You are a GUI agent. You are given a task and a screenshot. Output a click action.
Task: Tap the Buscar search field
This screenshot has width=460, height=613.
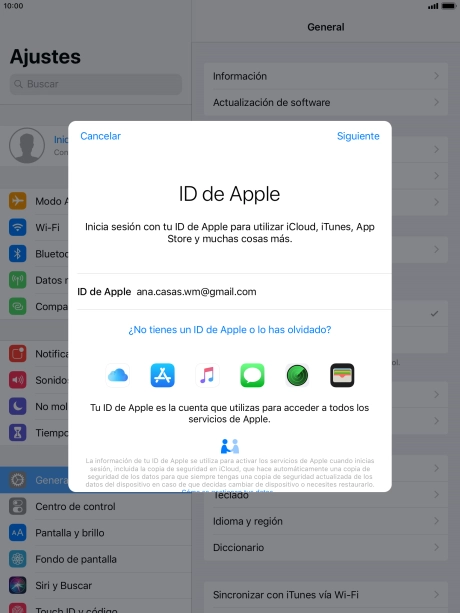point(96,84)
